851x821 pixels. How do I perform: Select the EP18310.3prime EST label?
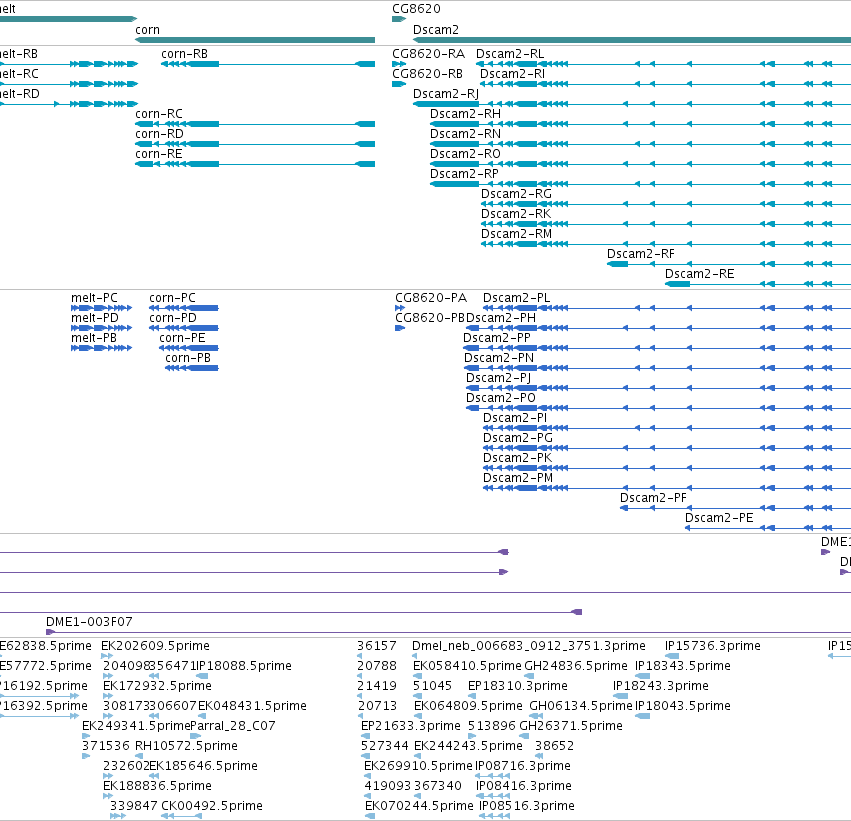518,686
